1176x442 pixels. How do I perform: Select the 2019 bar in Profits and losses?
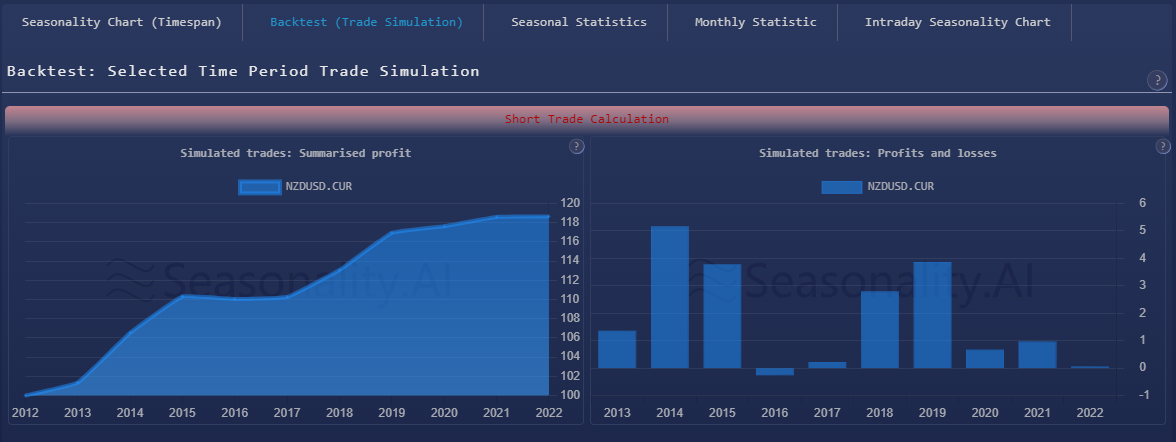932,315
